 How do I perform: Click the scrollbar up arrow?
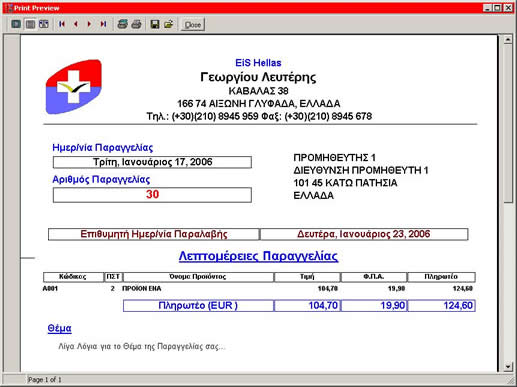508,40
